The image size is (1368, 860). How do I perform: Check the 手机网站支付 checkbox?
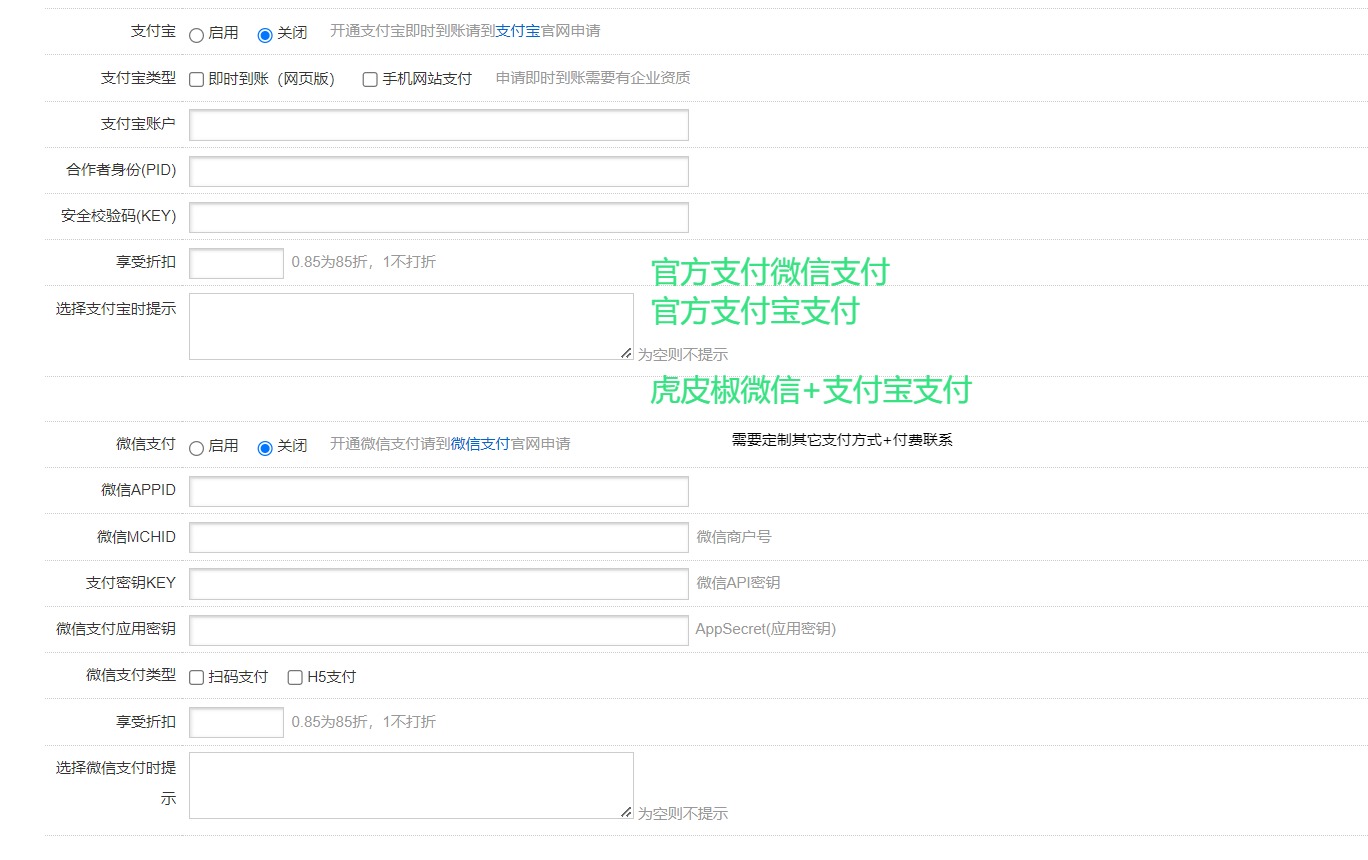pos(370,79)
